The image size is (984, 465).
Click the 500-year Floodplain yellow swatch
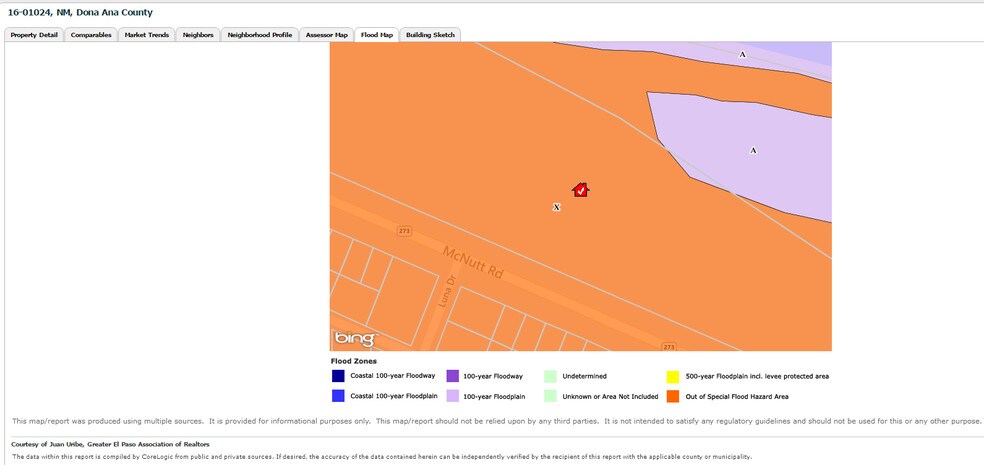pyautogui.click(x=673, y=377)
